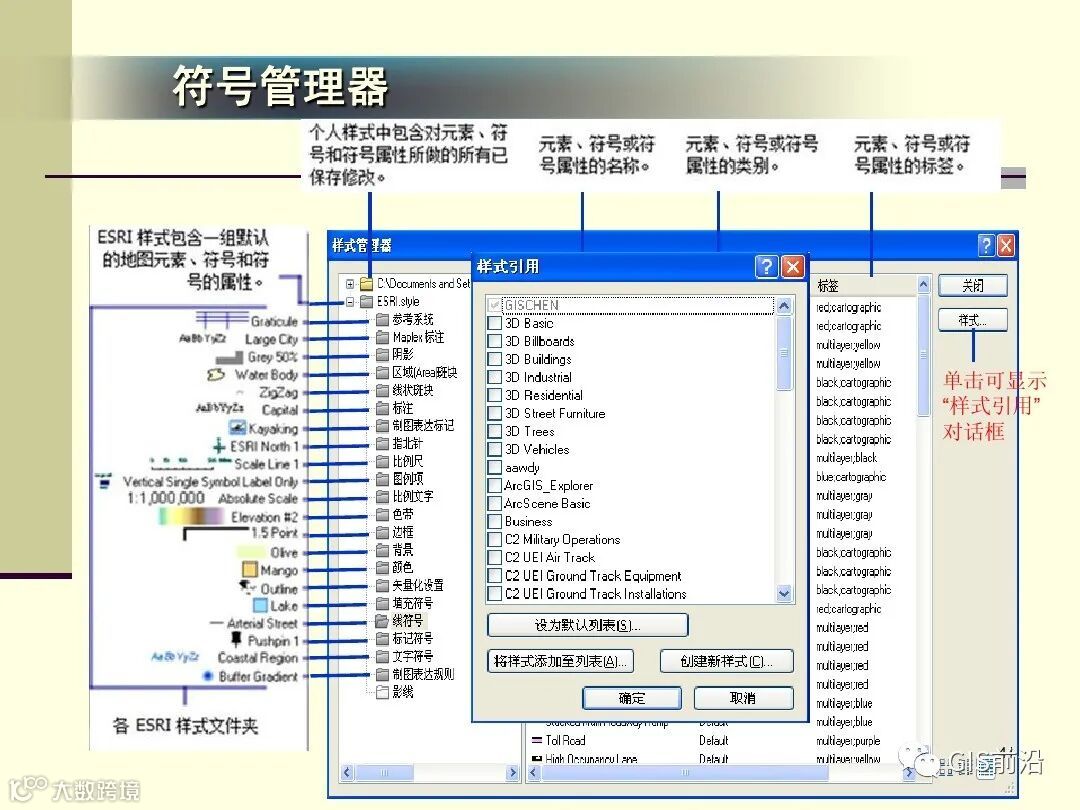Toggle the ArcGIS_Explorer checkbox
Image resolution: width=1080 pixels, height=810 pixels.
[495, 486]
